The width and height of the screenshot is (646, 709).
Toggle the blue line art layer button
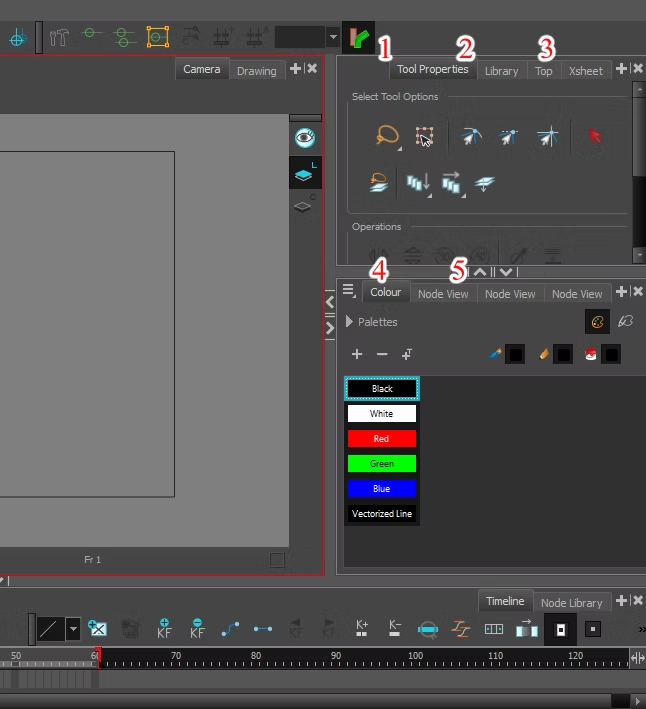click(305, 173)
